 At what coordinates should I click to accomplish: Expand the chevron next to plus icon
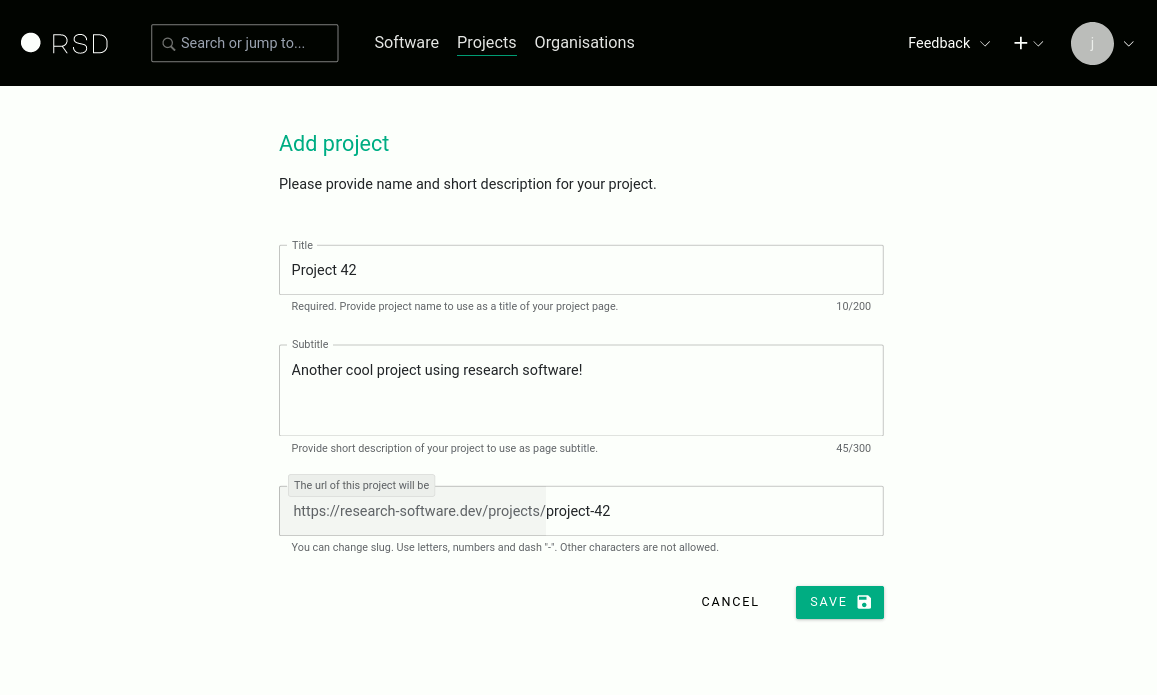[x=1039, y=44]
